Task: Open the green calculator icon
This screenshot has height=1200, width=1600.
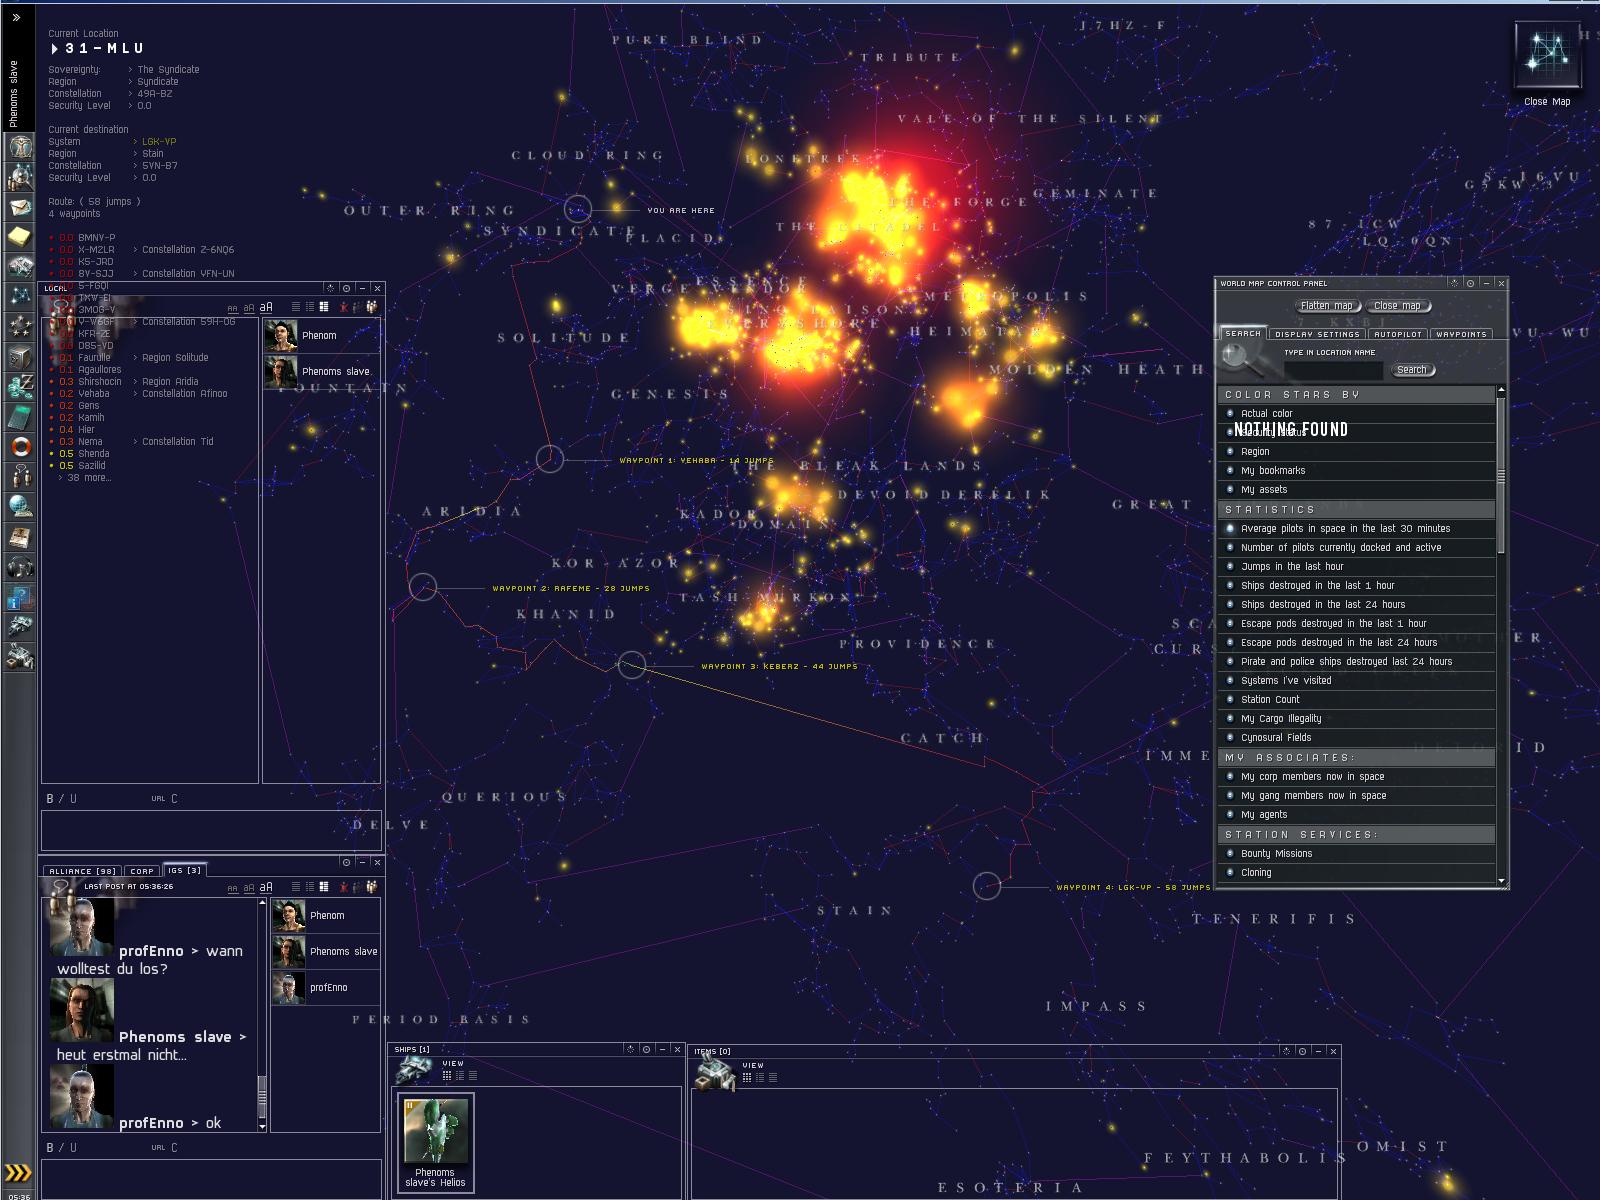Action: (20, 417)
